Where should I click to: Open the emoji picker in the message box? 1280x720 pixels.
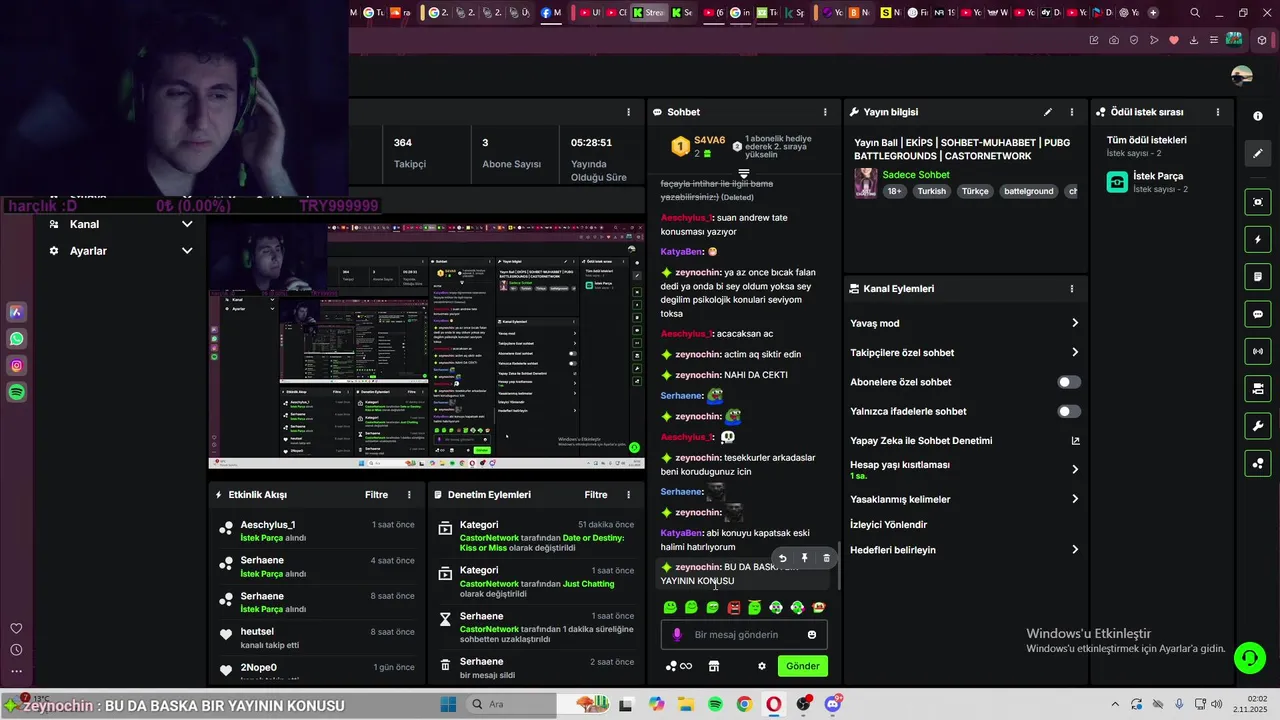pos(812,635)
